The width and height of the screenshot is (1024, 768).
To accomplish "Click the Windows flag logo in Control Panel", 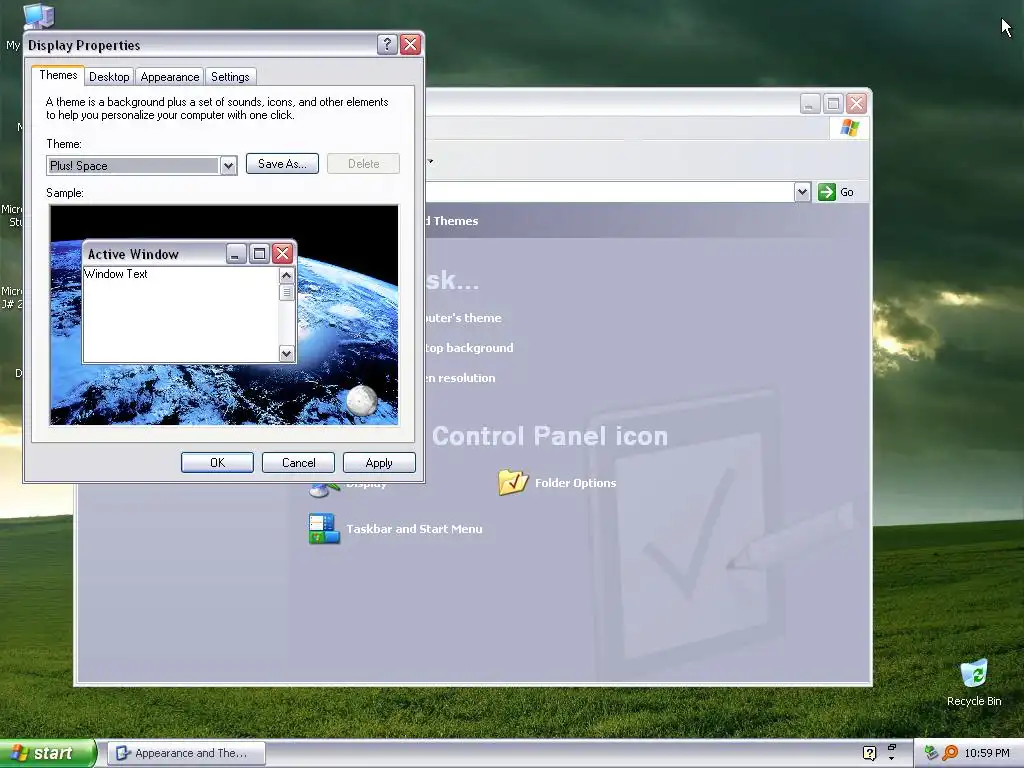I will point(850,127).
